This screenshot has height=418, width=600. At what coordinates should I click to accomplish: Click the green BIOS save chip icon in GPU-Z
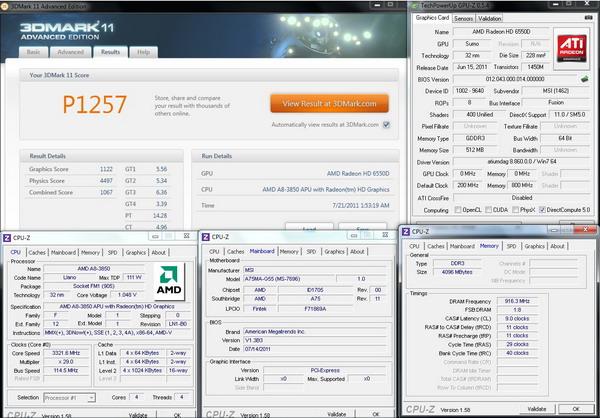click(x=584, y=79)
